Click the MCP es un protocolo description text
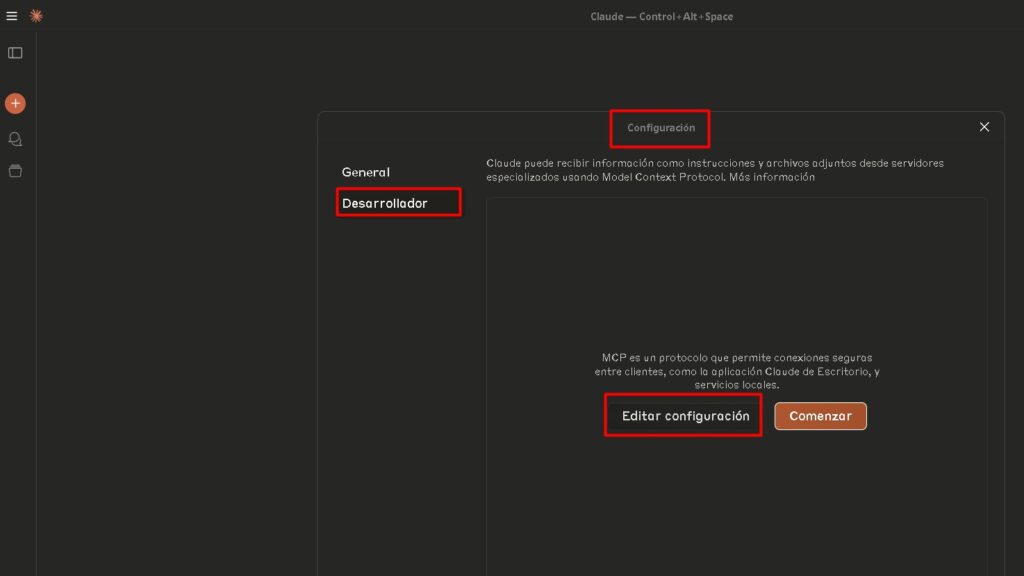1024x576 pixels. click(737, 371)
